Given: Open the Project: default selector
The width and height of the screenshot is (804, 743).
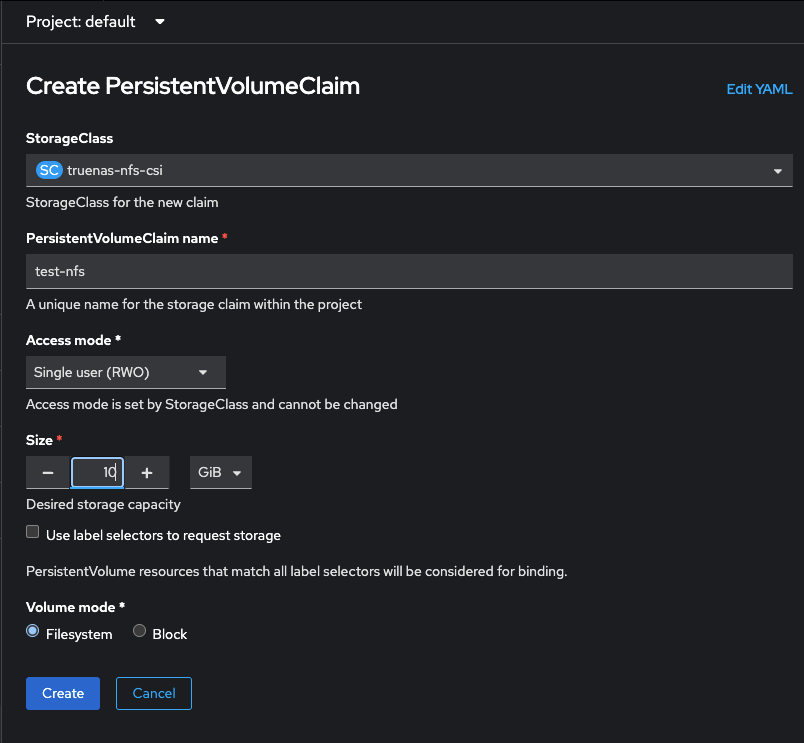Looking at the screenshot, I should [95, 22].
